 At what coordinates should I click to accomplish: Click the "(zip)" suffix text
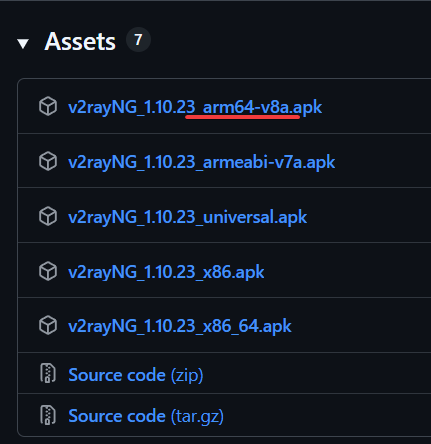pyautogui.click(x=187, y=375)
